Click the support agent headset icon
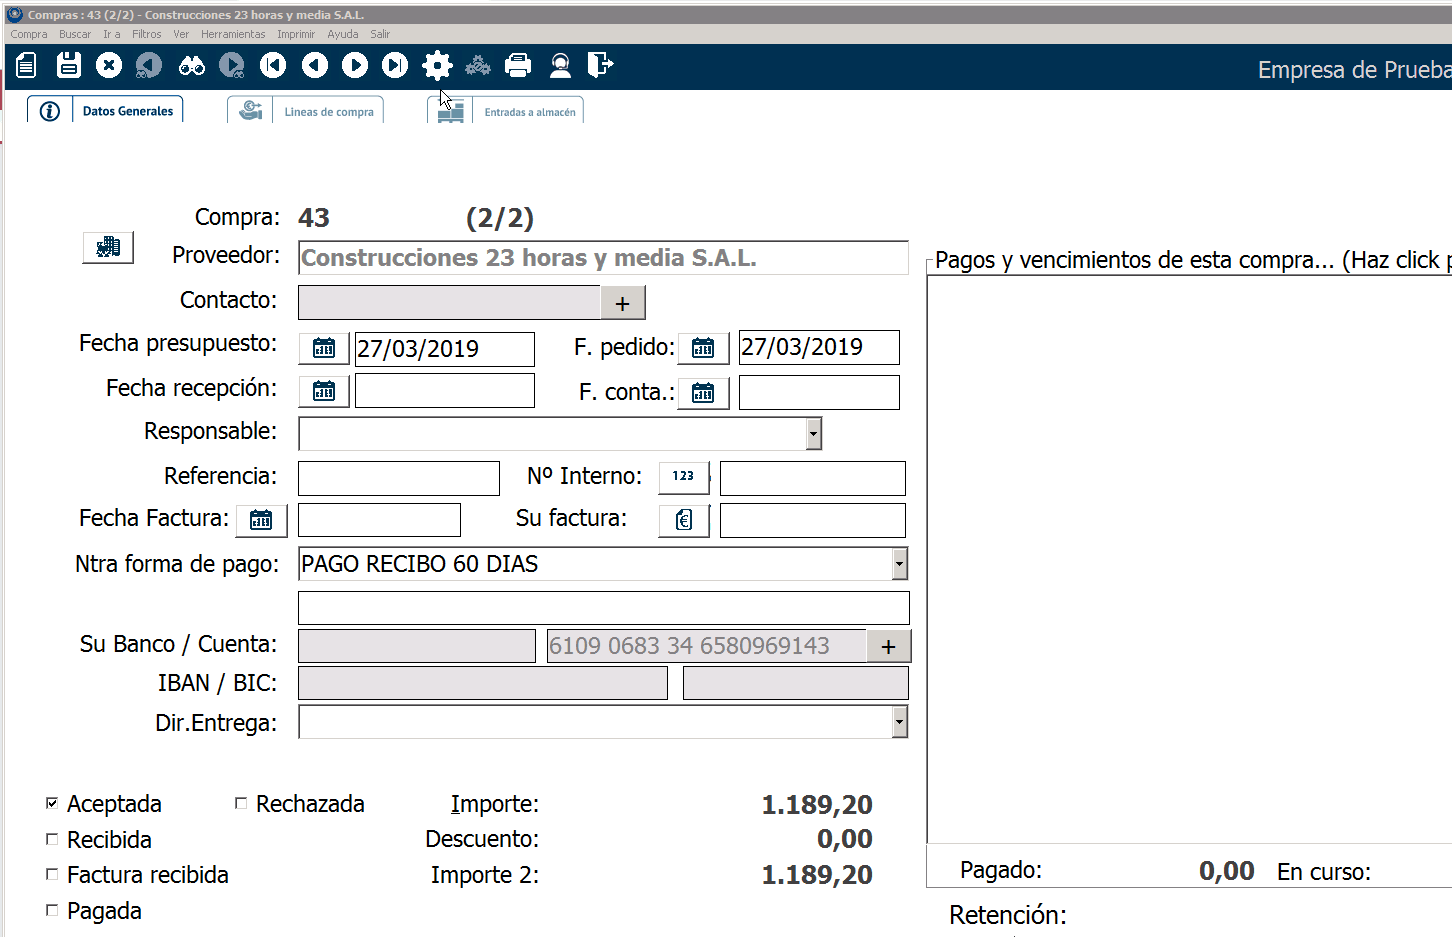1452x937 pixels. [560, 66]
